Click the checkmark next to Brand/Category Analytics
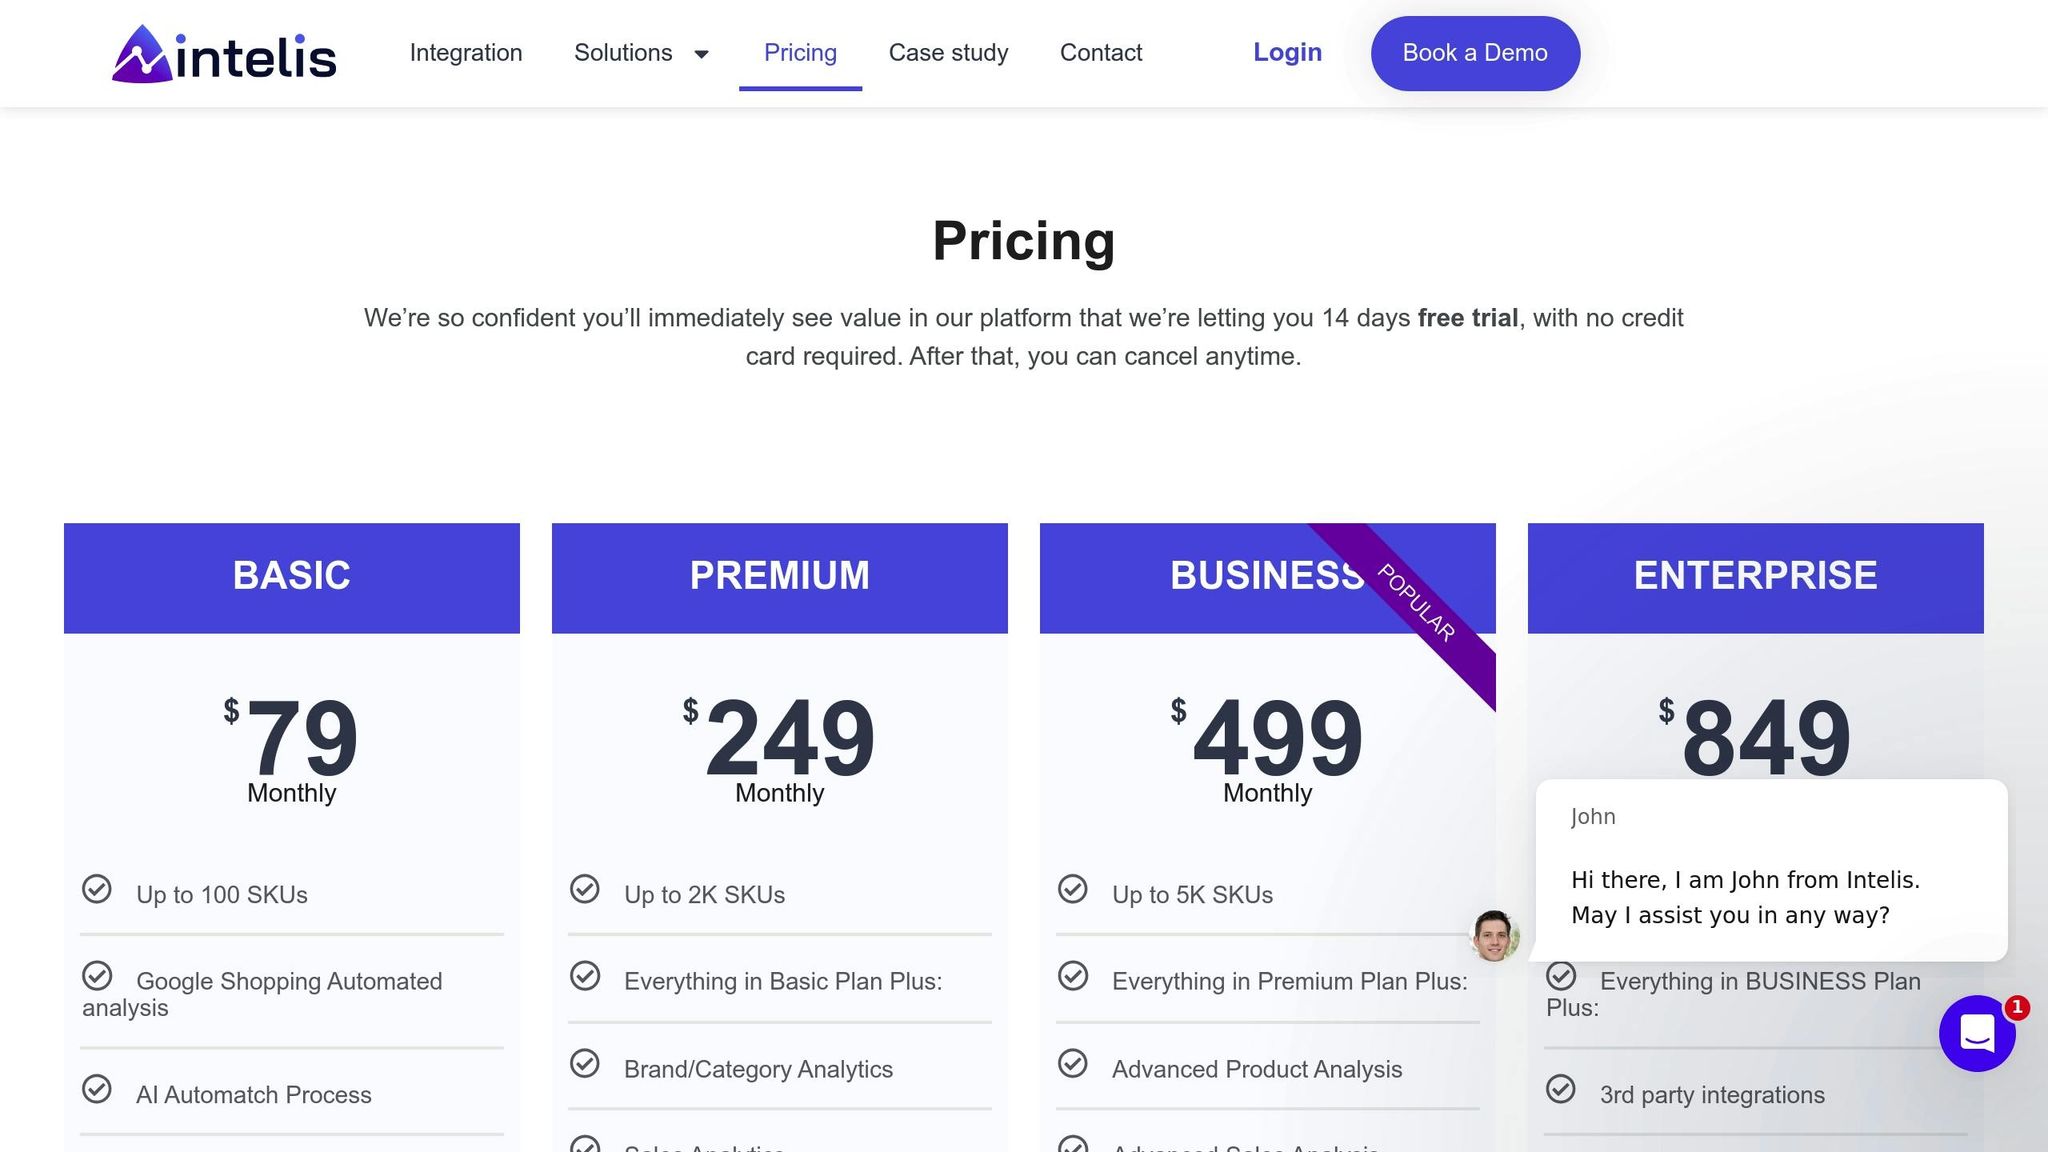2048x1152 pixels. point(585,1063)
